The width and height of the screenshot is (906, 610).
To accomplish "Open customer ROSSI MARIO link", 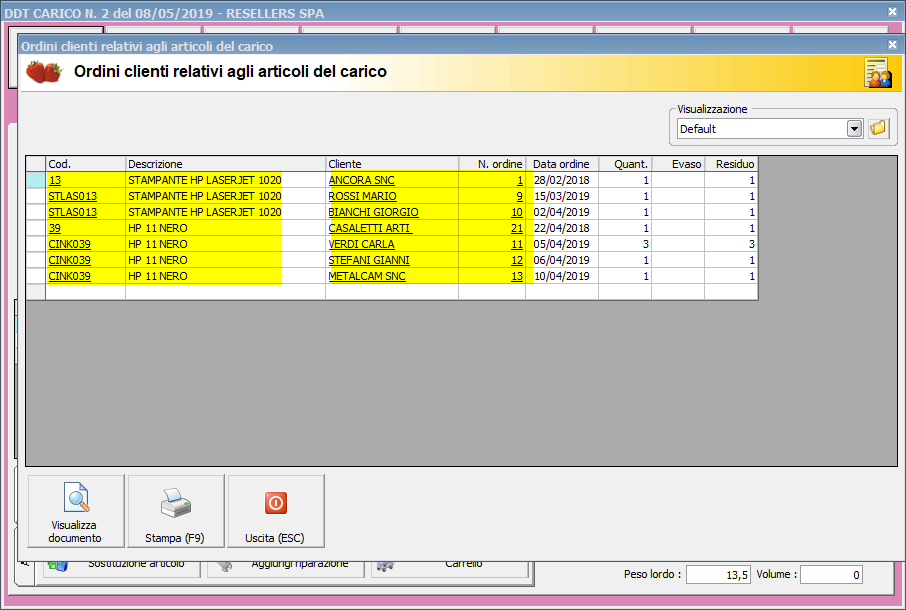I will pyautogui.click(x=362, y=196).
